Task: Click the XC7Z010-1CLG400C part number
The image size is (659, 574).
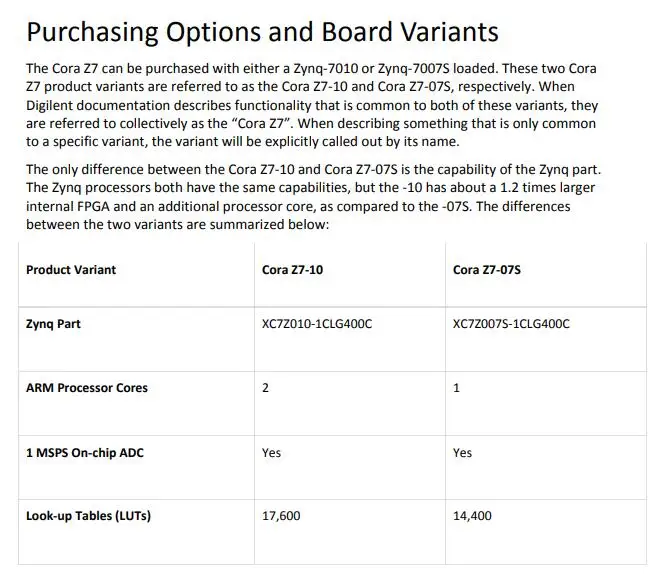Action: [317, 324]
